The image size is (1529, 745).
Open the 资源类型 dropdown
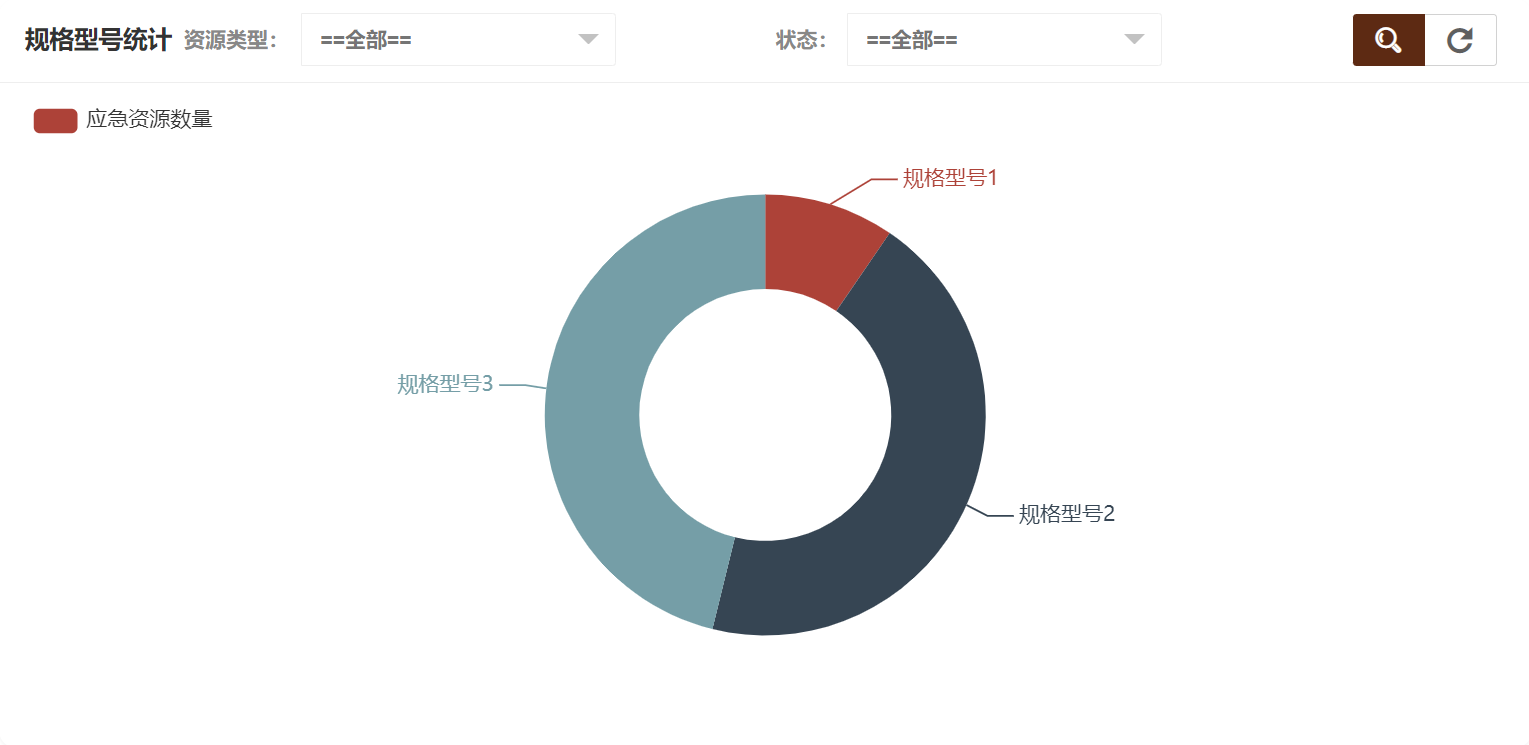pyautogui.click(x=458, y=40)
